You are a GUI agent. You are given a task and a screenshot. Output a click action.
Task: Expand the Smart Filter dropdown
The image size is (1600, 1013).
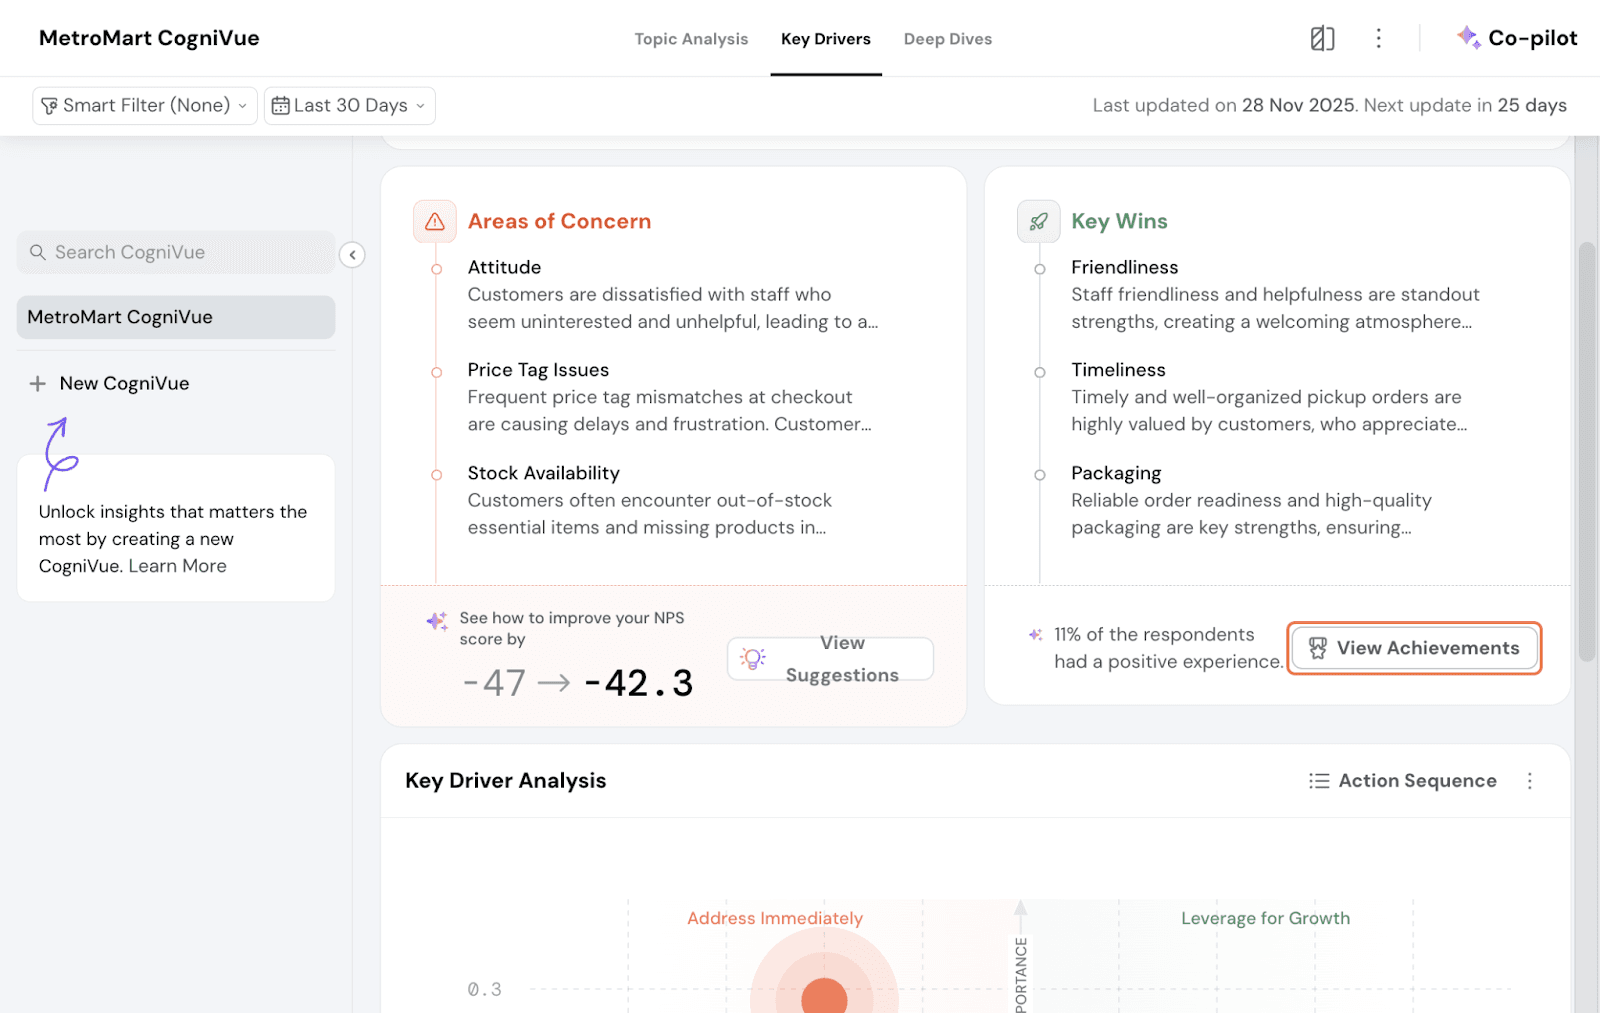145,106
